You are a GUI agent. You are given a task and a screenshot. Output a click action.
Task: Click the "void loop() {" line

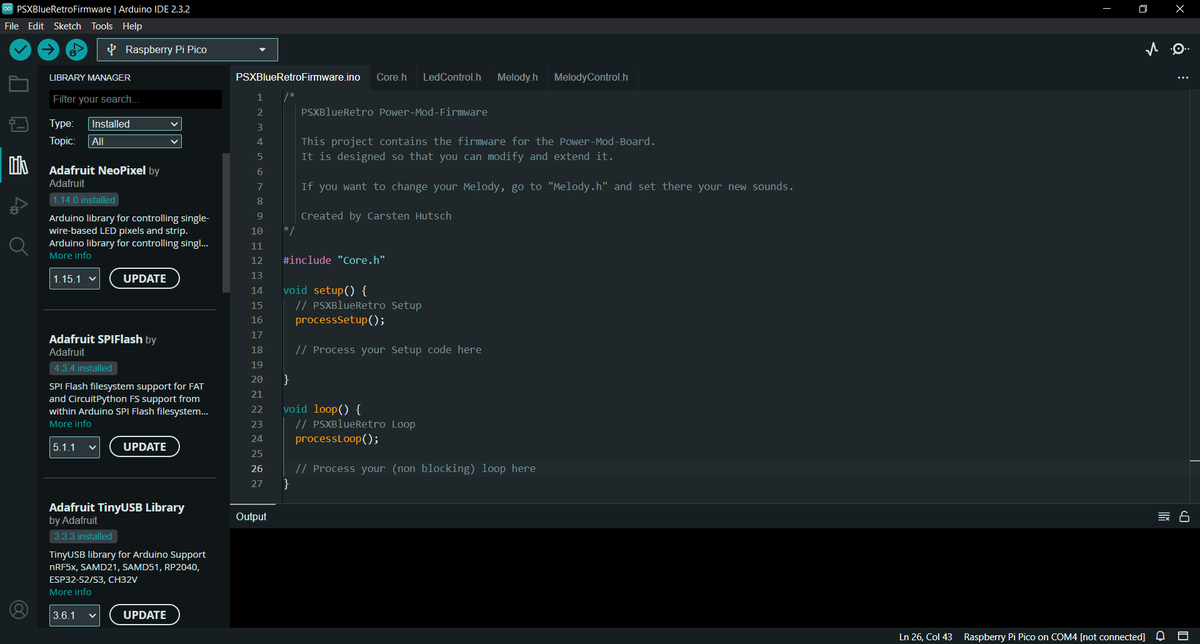coord(321,409)
